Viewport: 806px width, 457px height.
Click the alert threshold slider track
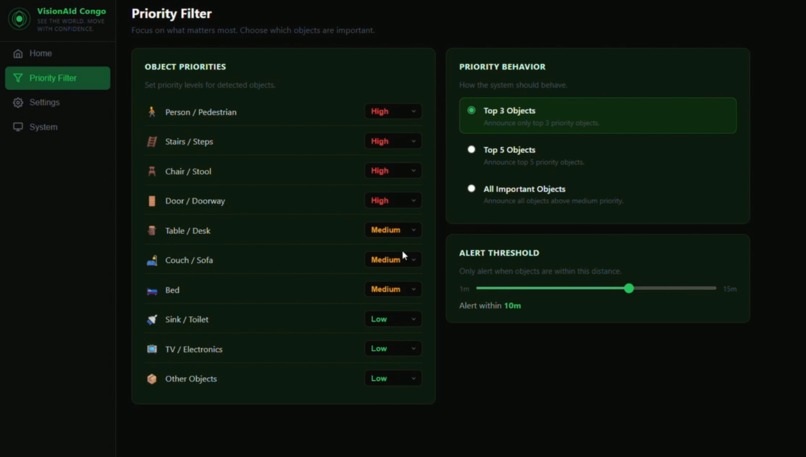(x=596, y=288)
